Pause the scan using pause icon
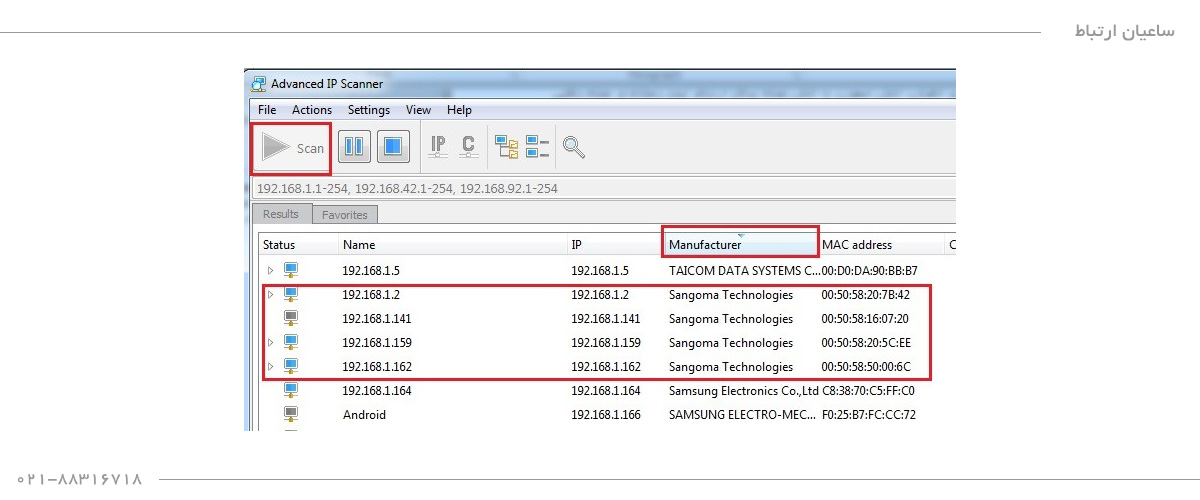Screen dimensions: 1200x500 354,147
